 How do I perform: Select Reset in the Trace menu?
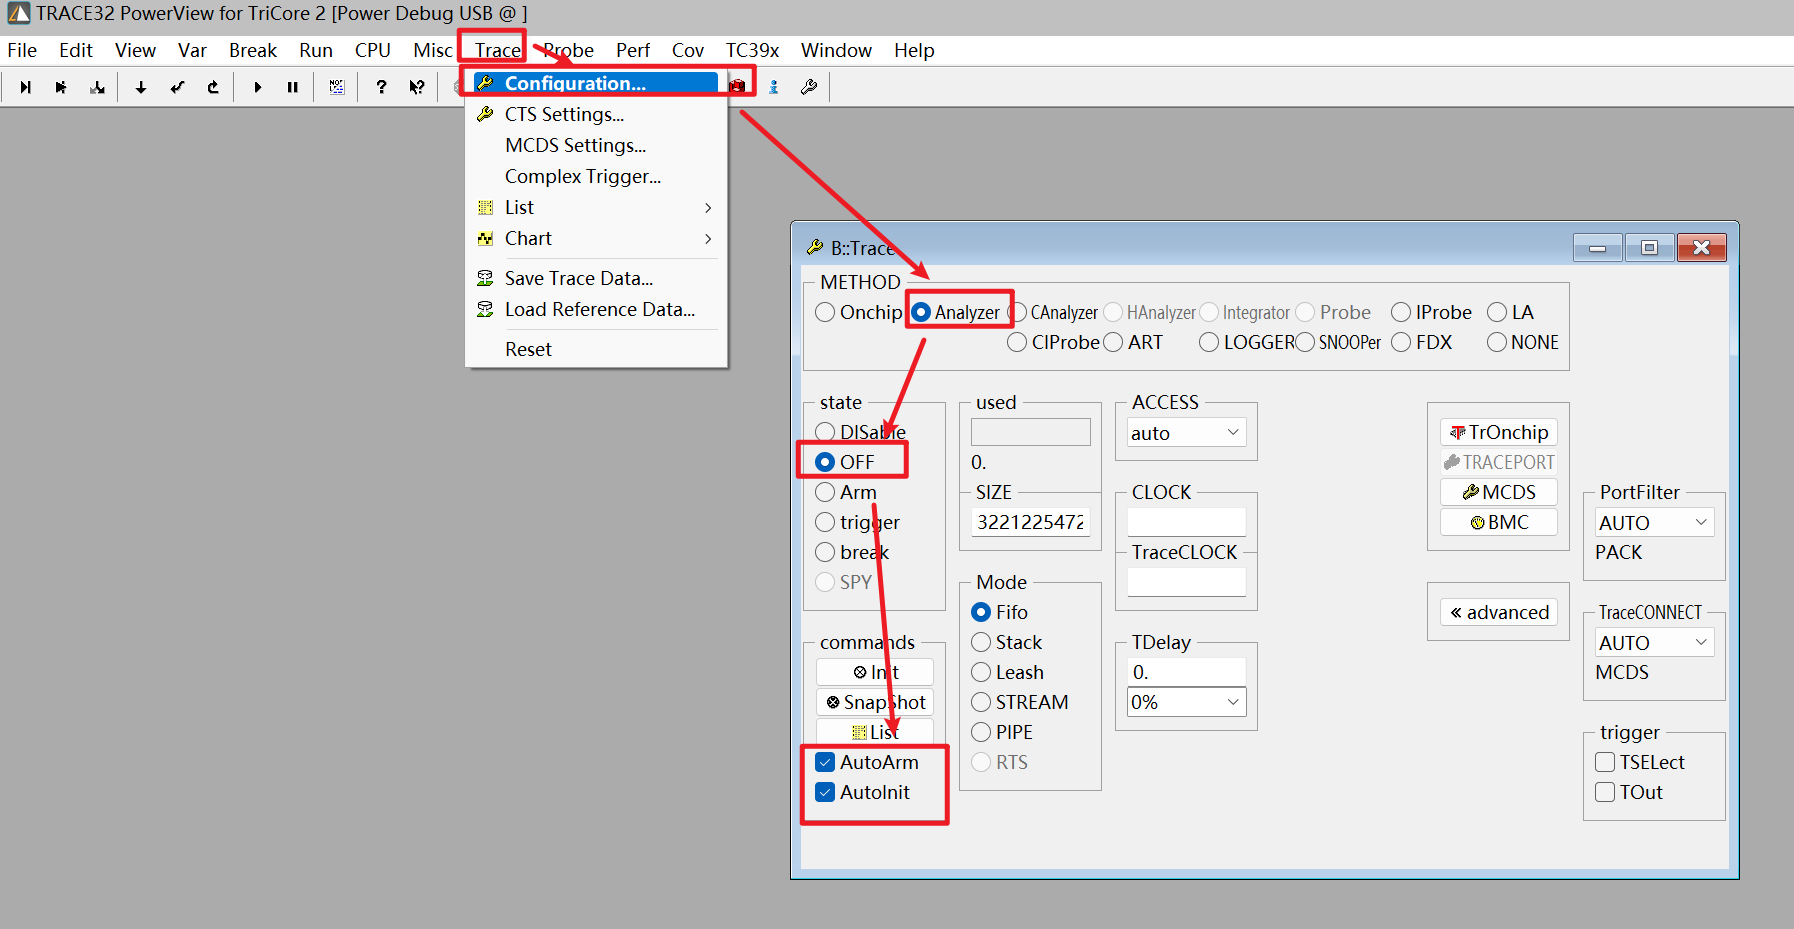(596, 349)
